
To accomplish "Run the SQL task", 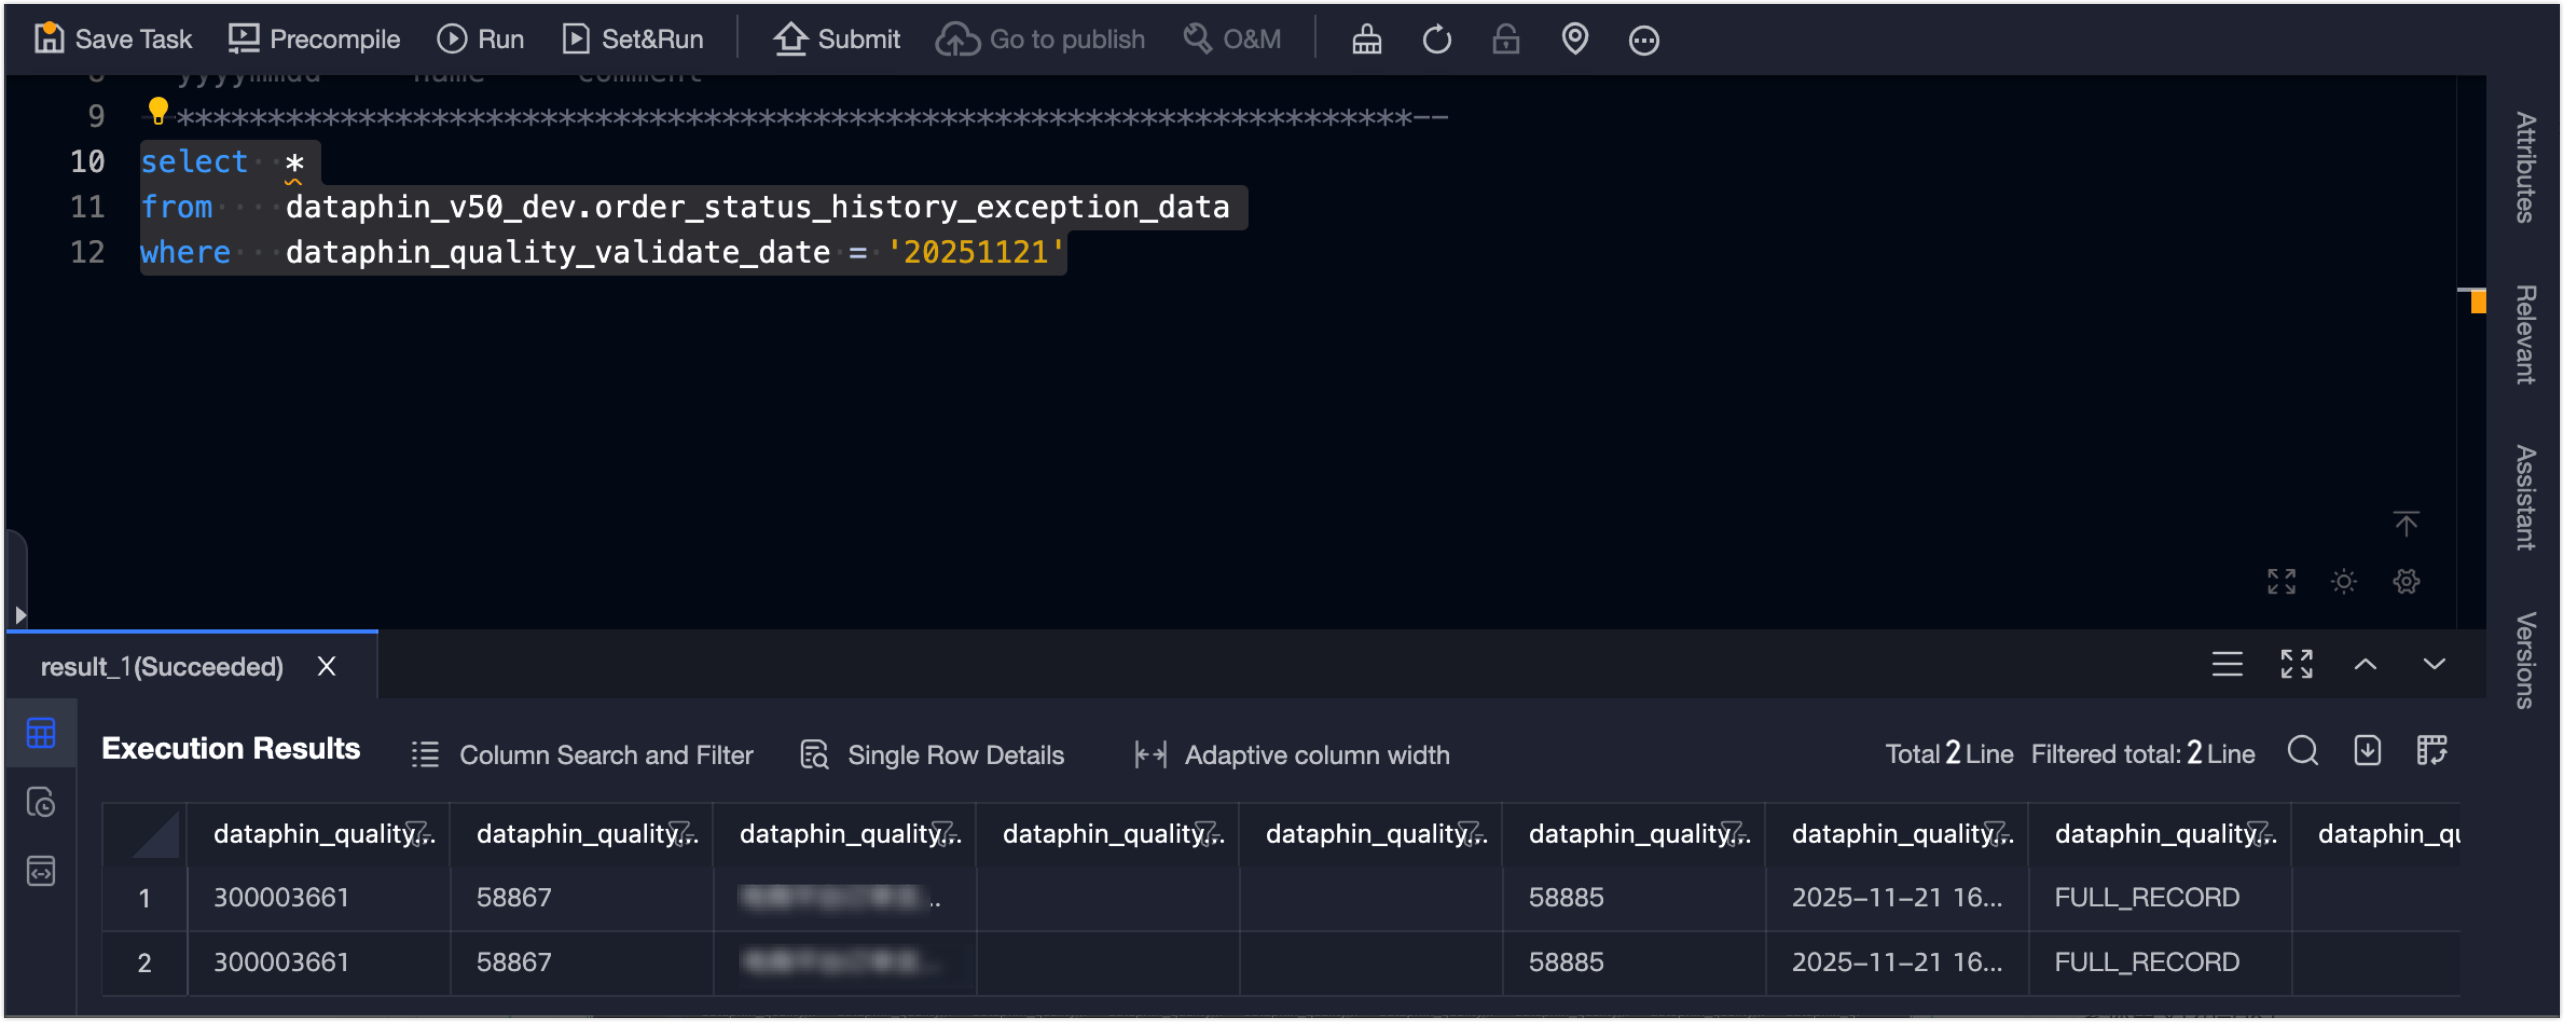I will (x=481, y=39).
